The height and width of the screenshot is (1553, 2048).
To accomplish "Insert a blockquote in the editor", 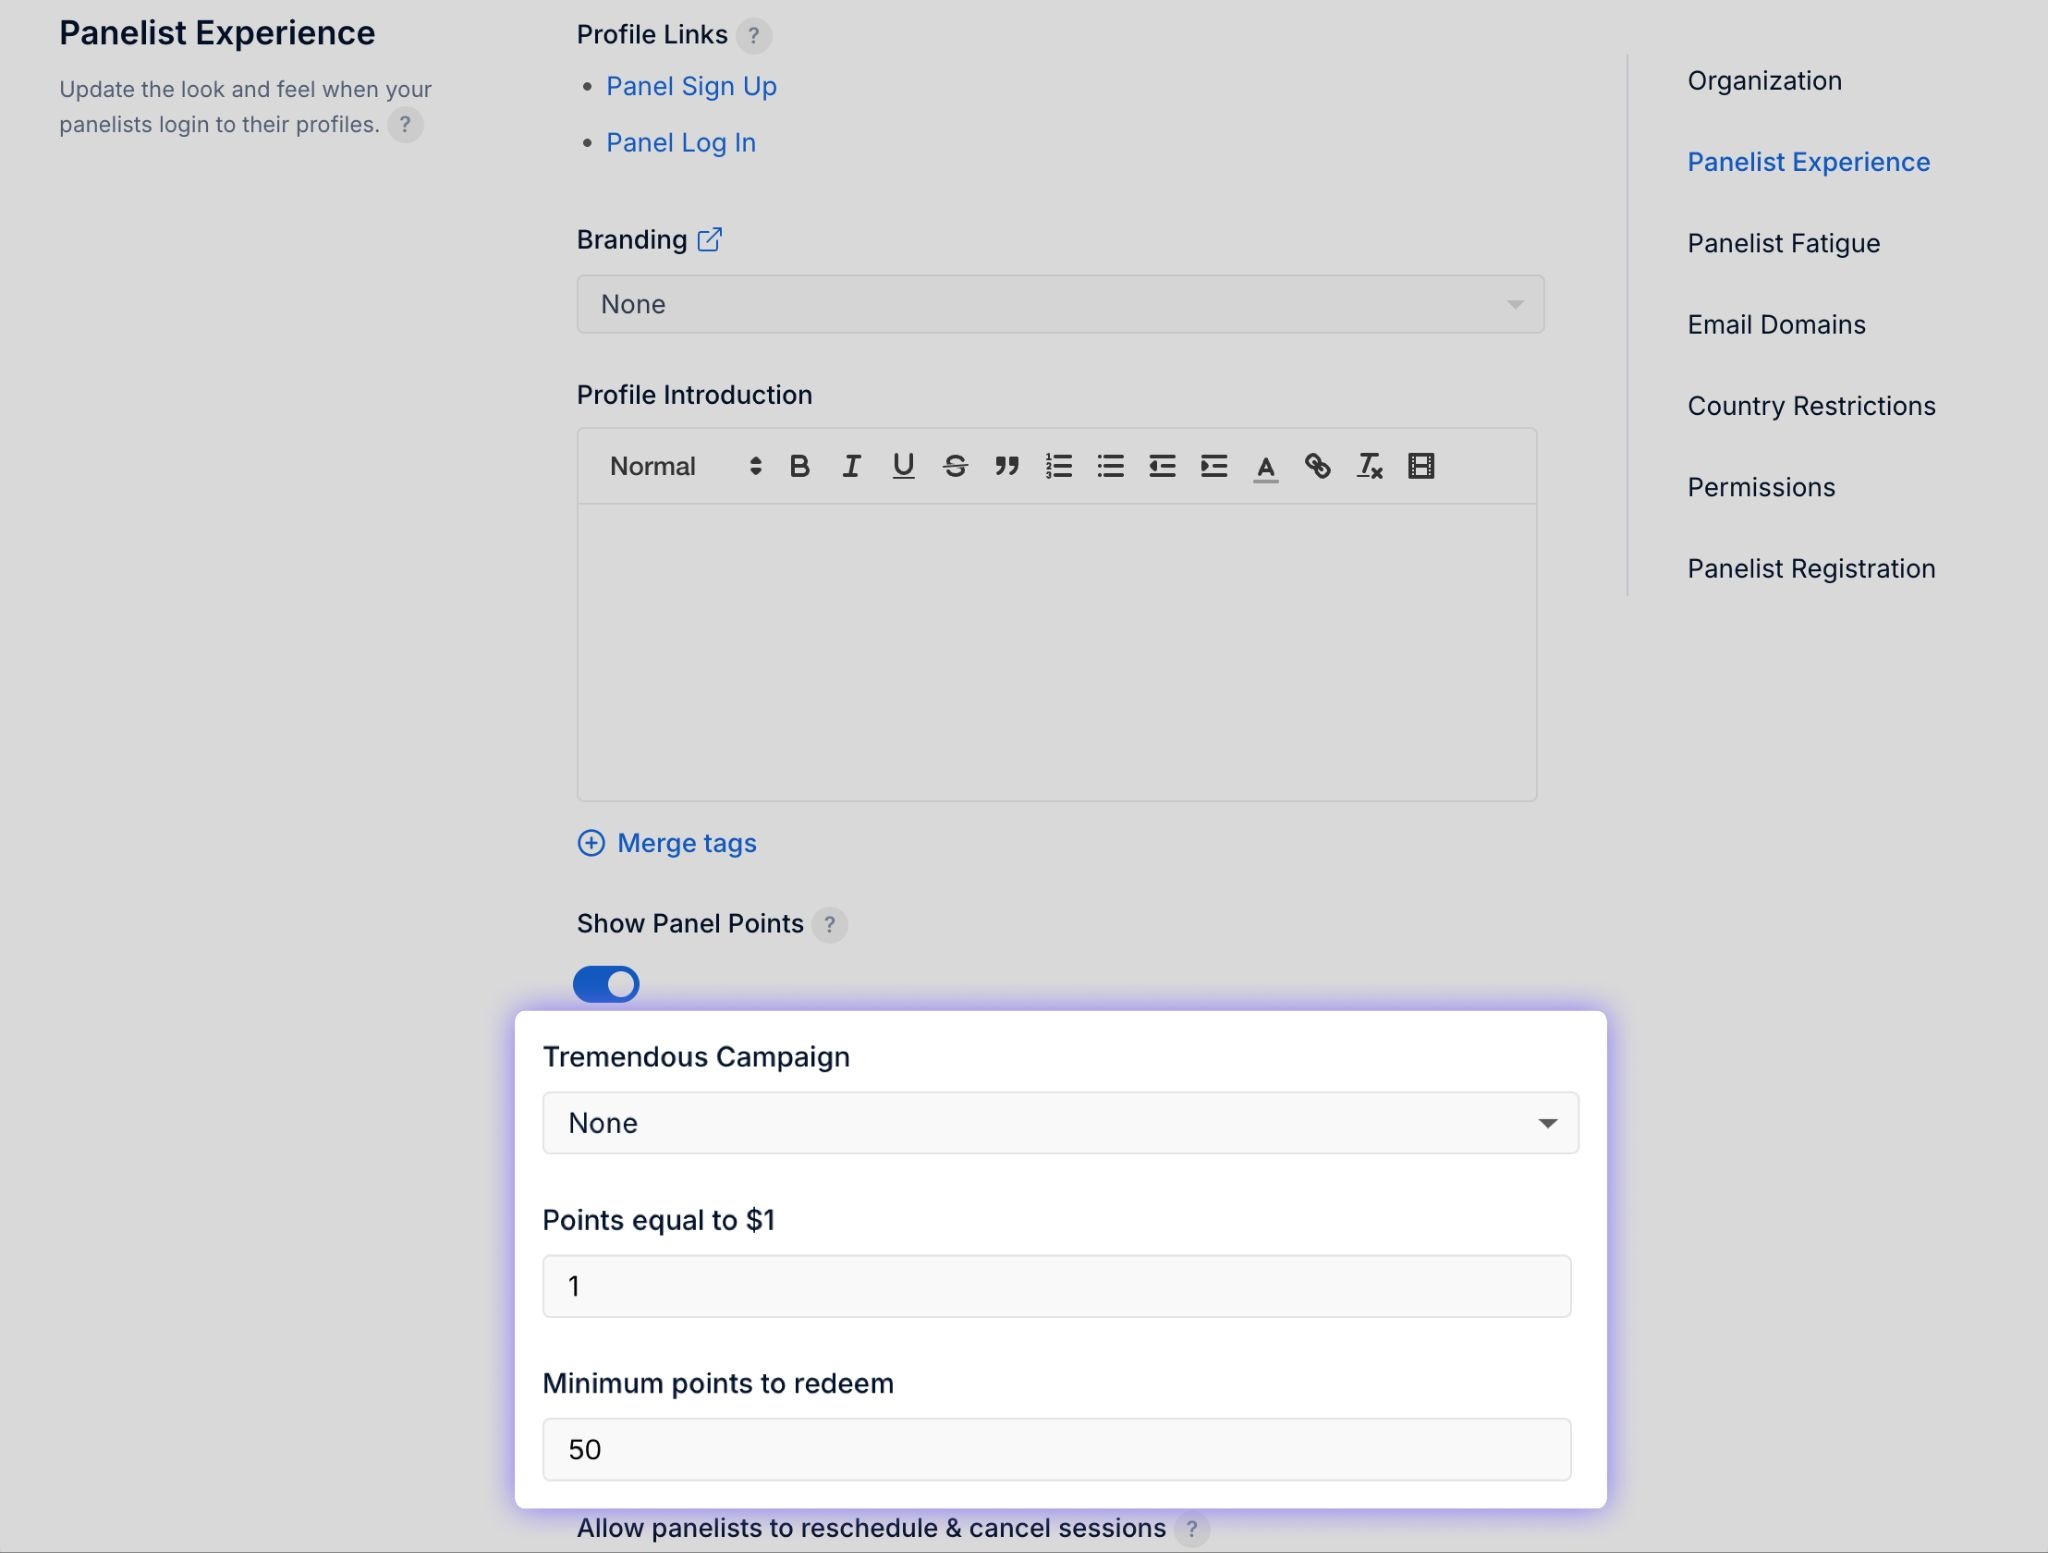I will pos(1007,466).
